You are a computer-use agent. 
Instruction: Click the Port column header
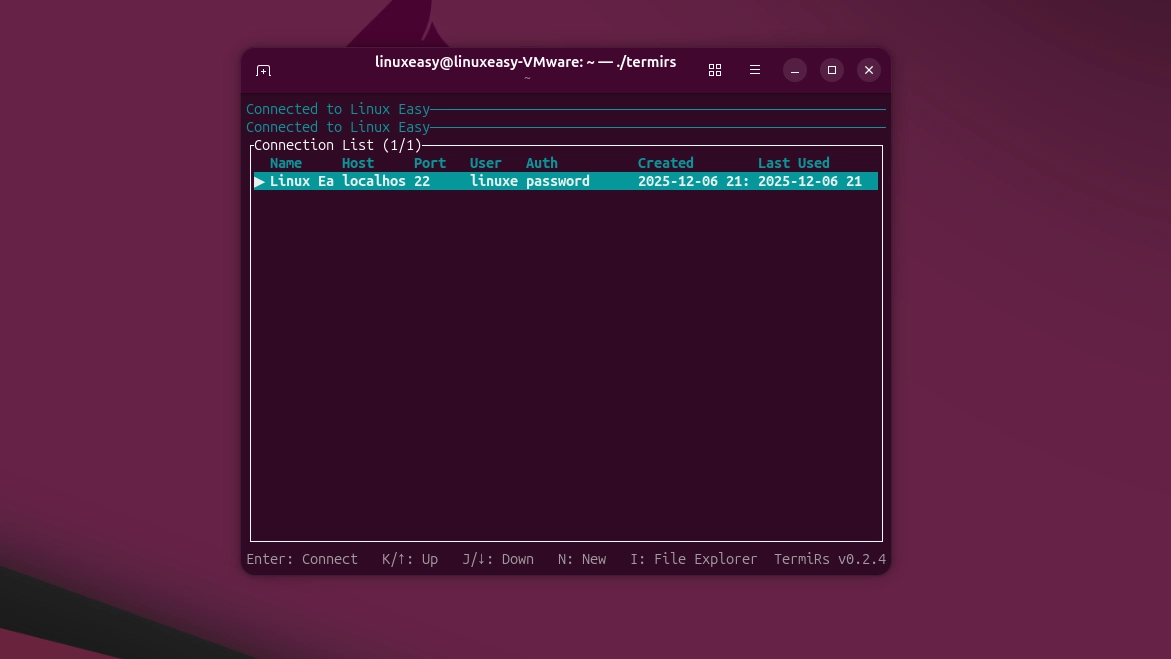[429, 163]
